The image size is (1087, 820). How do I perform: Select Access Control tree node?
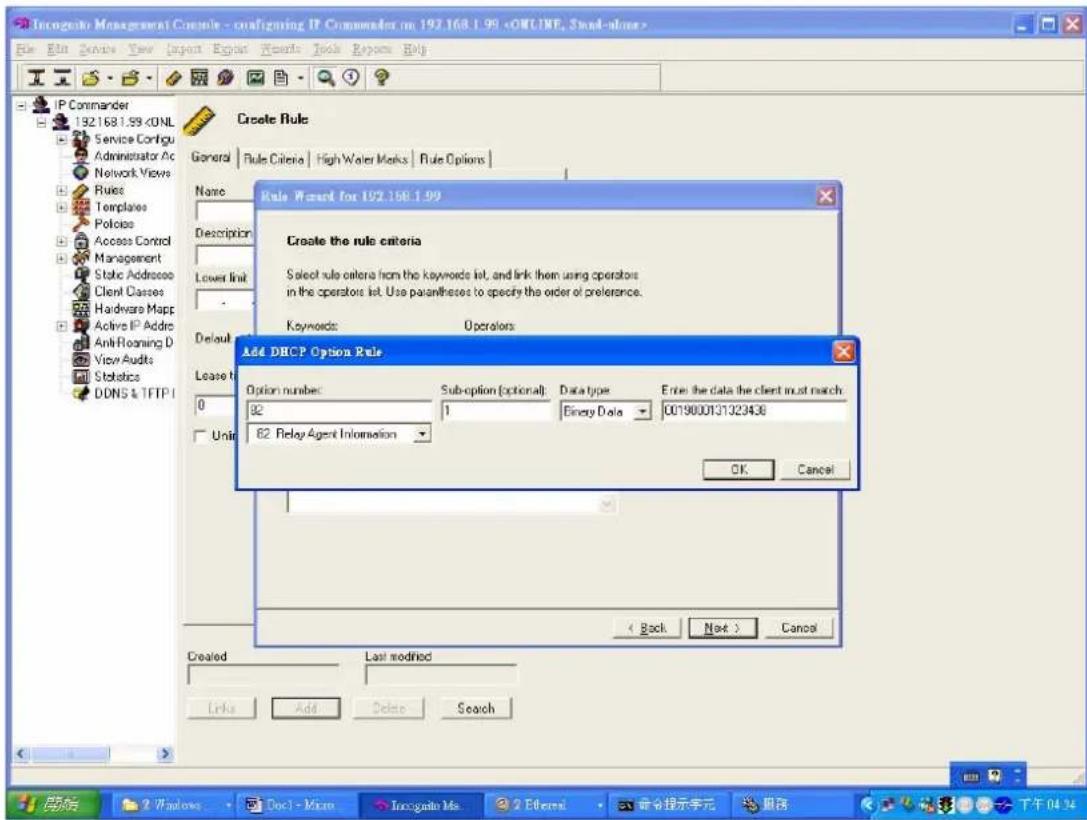pyautogui.click(x=132, y=241)
